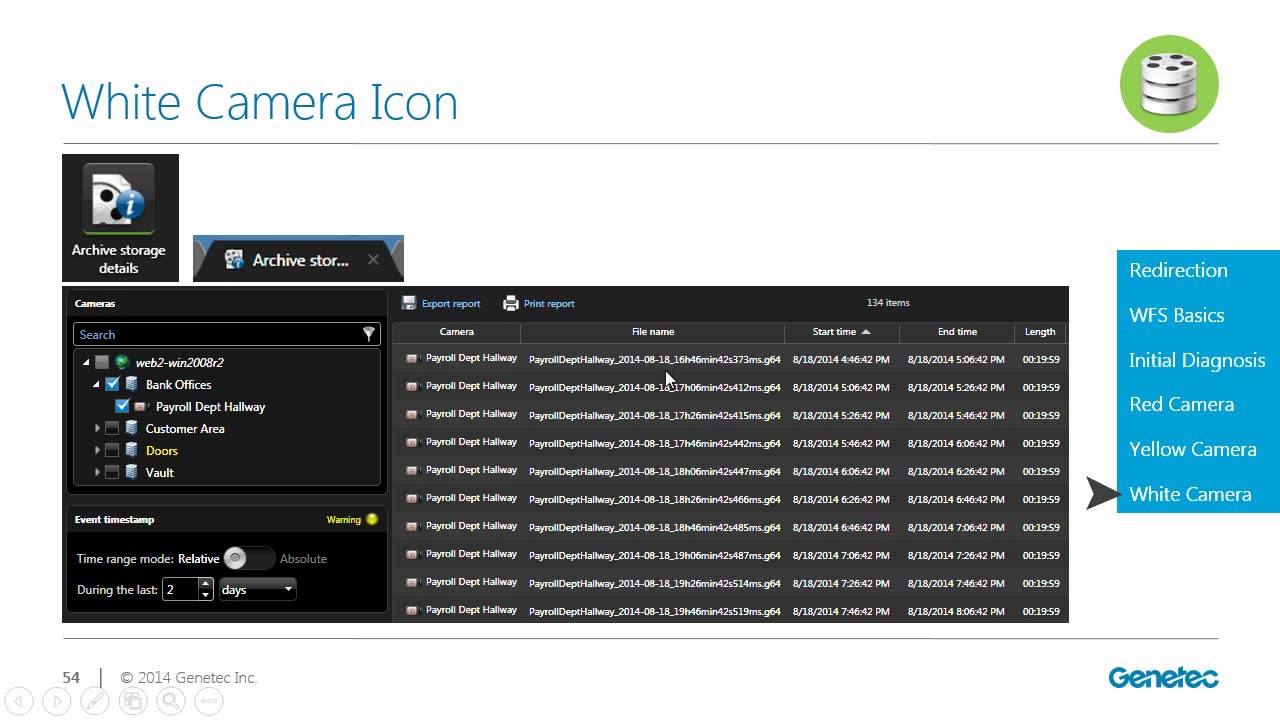
Task: Select file PayrollDeptHallway_2014-08-18_17h46min42s442ms.g64
Action: pyautogui.click(x=655, y=443)
